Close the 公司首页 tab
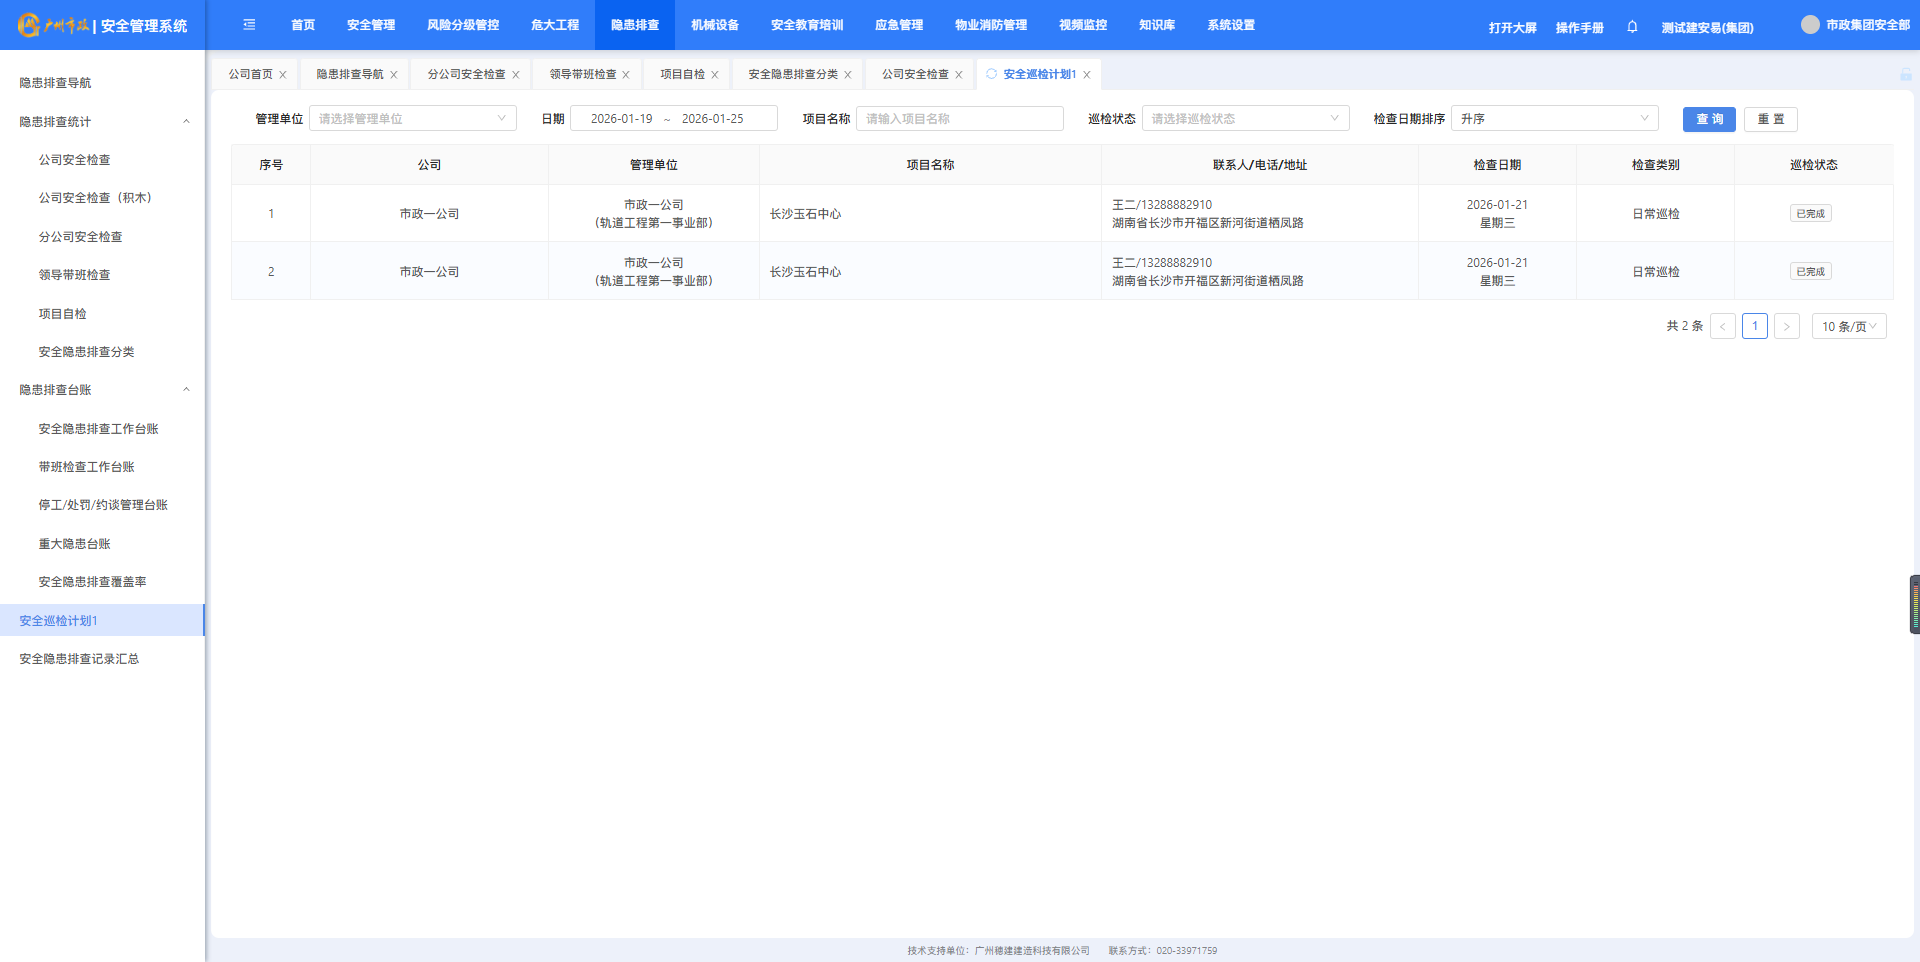Screen dimensions: 1920x962 pyautogui.click(x=283, y=75)
